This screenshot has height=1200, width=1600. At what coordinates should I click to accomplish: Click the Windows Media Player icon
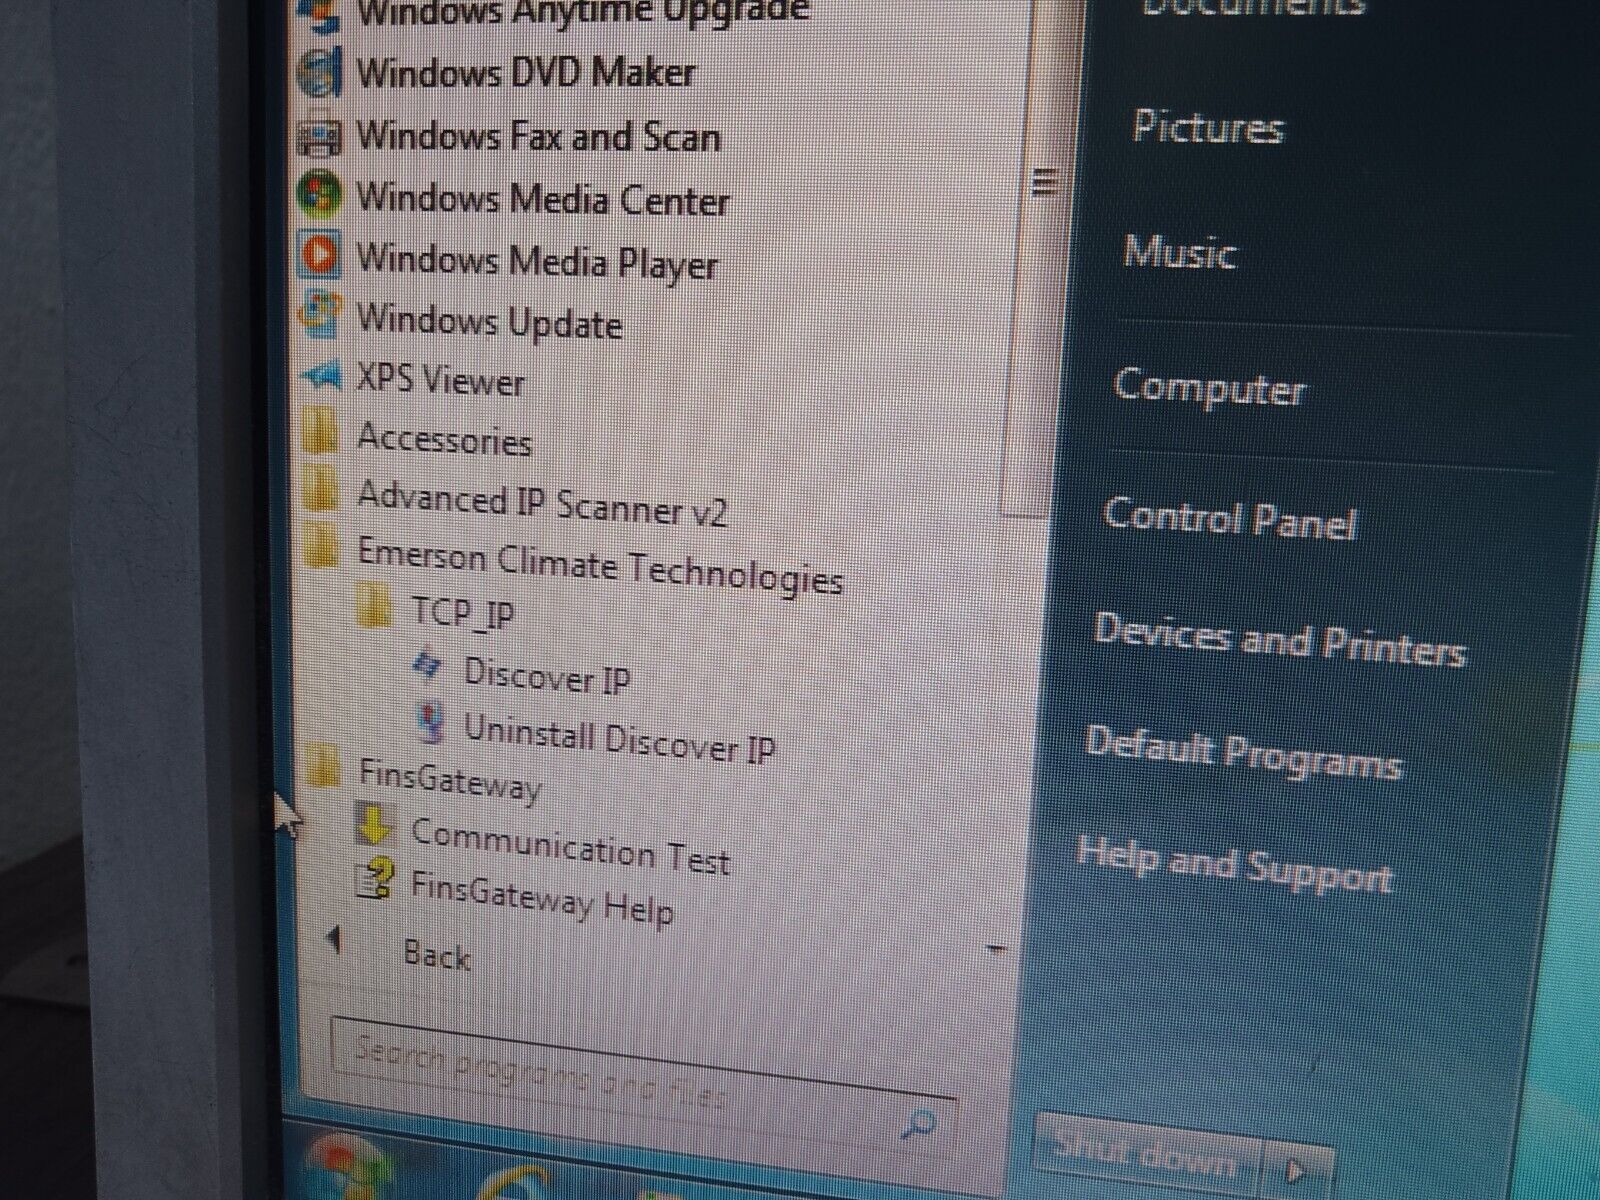tap(320, 254)
